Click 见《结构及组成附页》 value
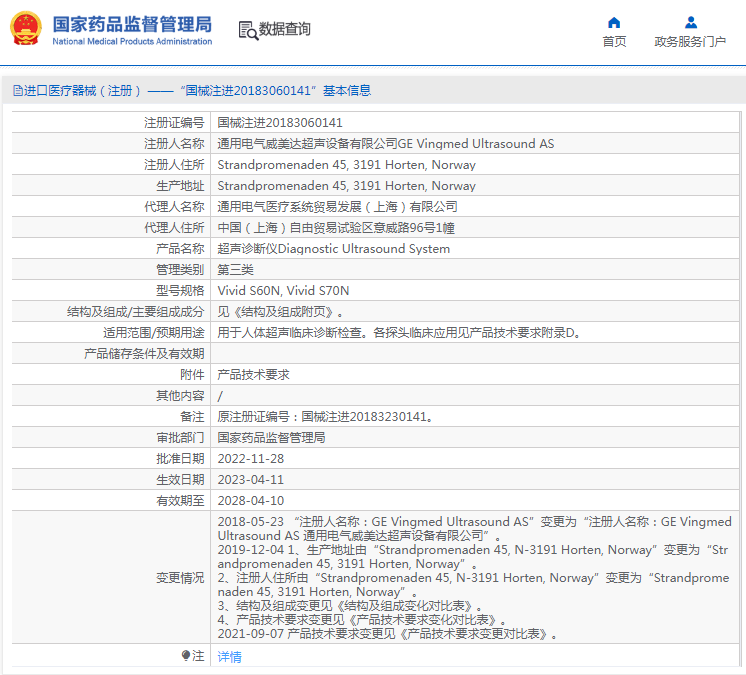Screen dimensions: 746x675 click(x=280, y=312)
